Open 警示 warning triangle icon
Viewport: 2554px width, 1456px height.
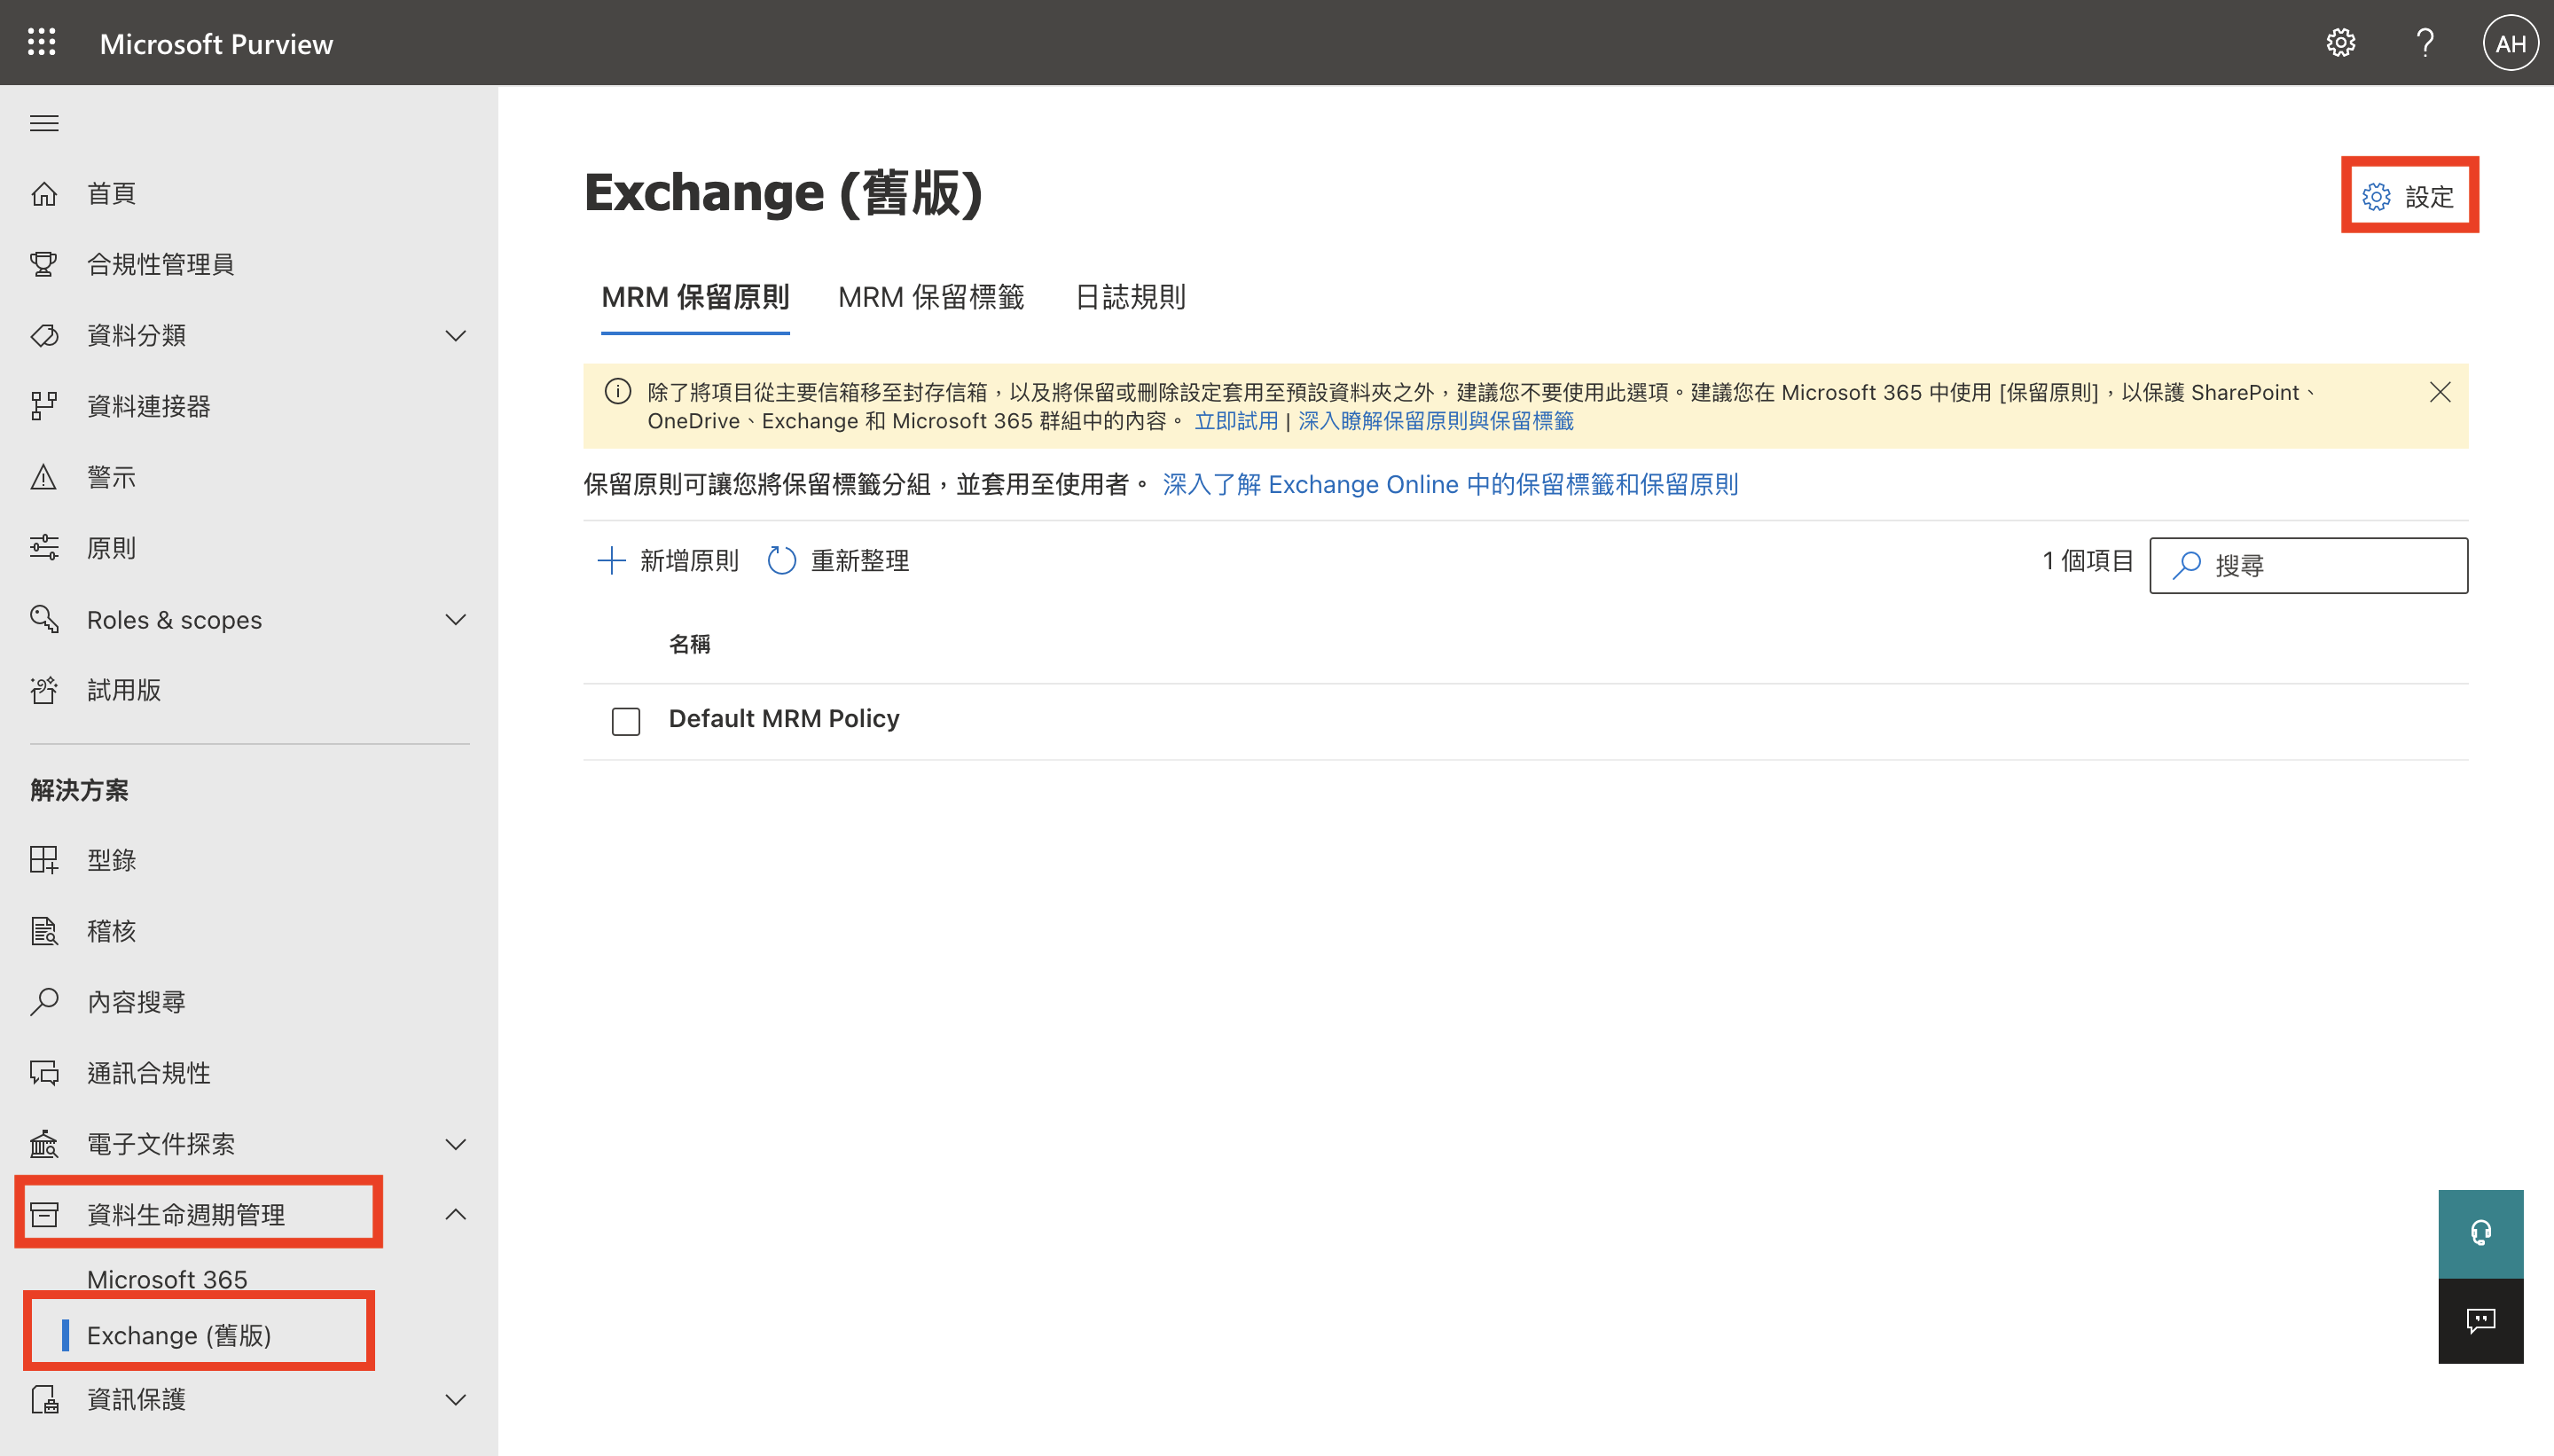pos(44,477)
